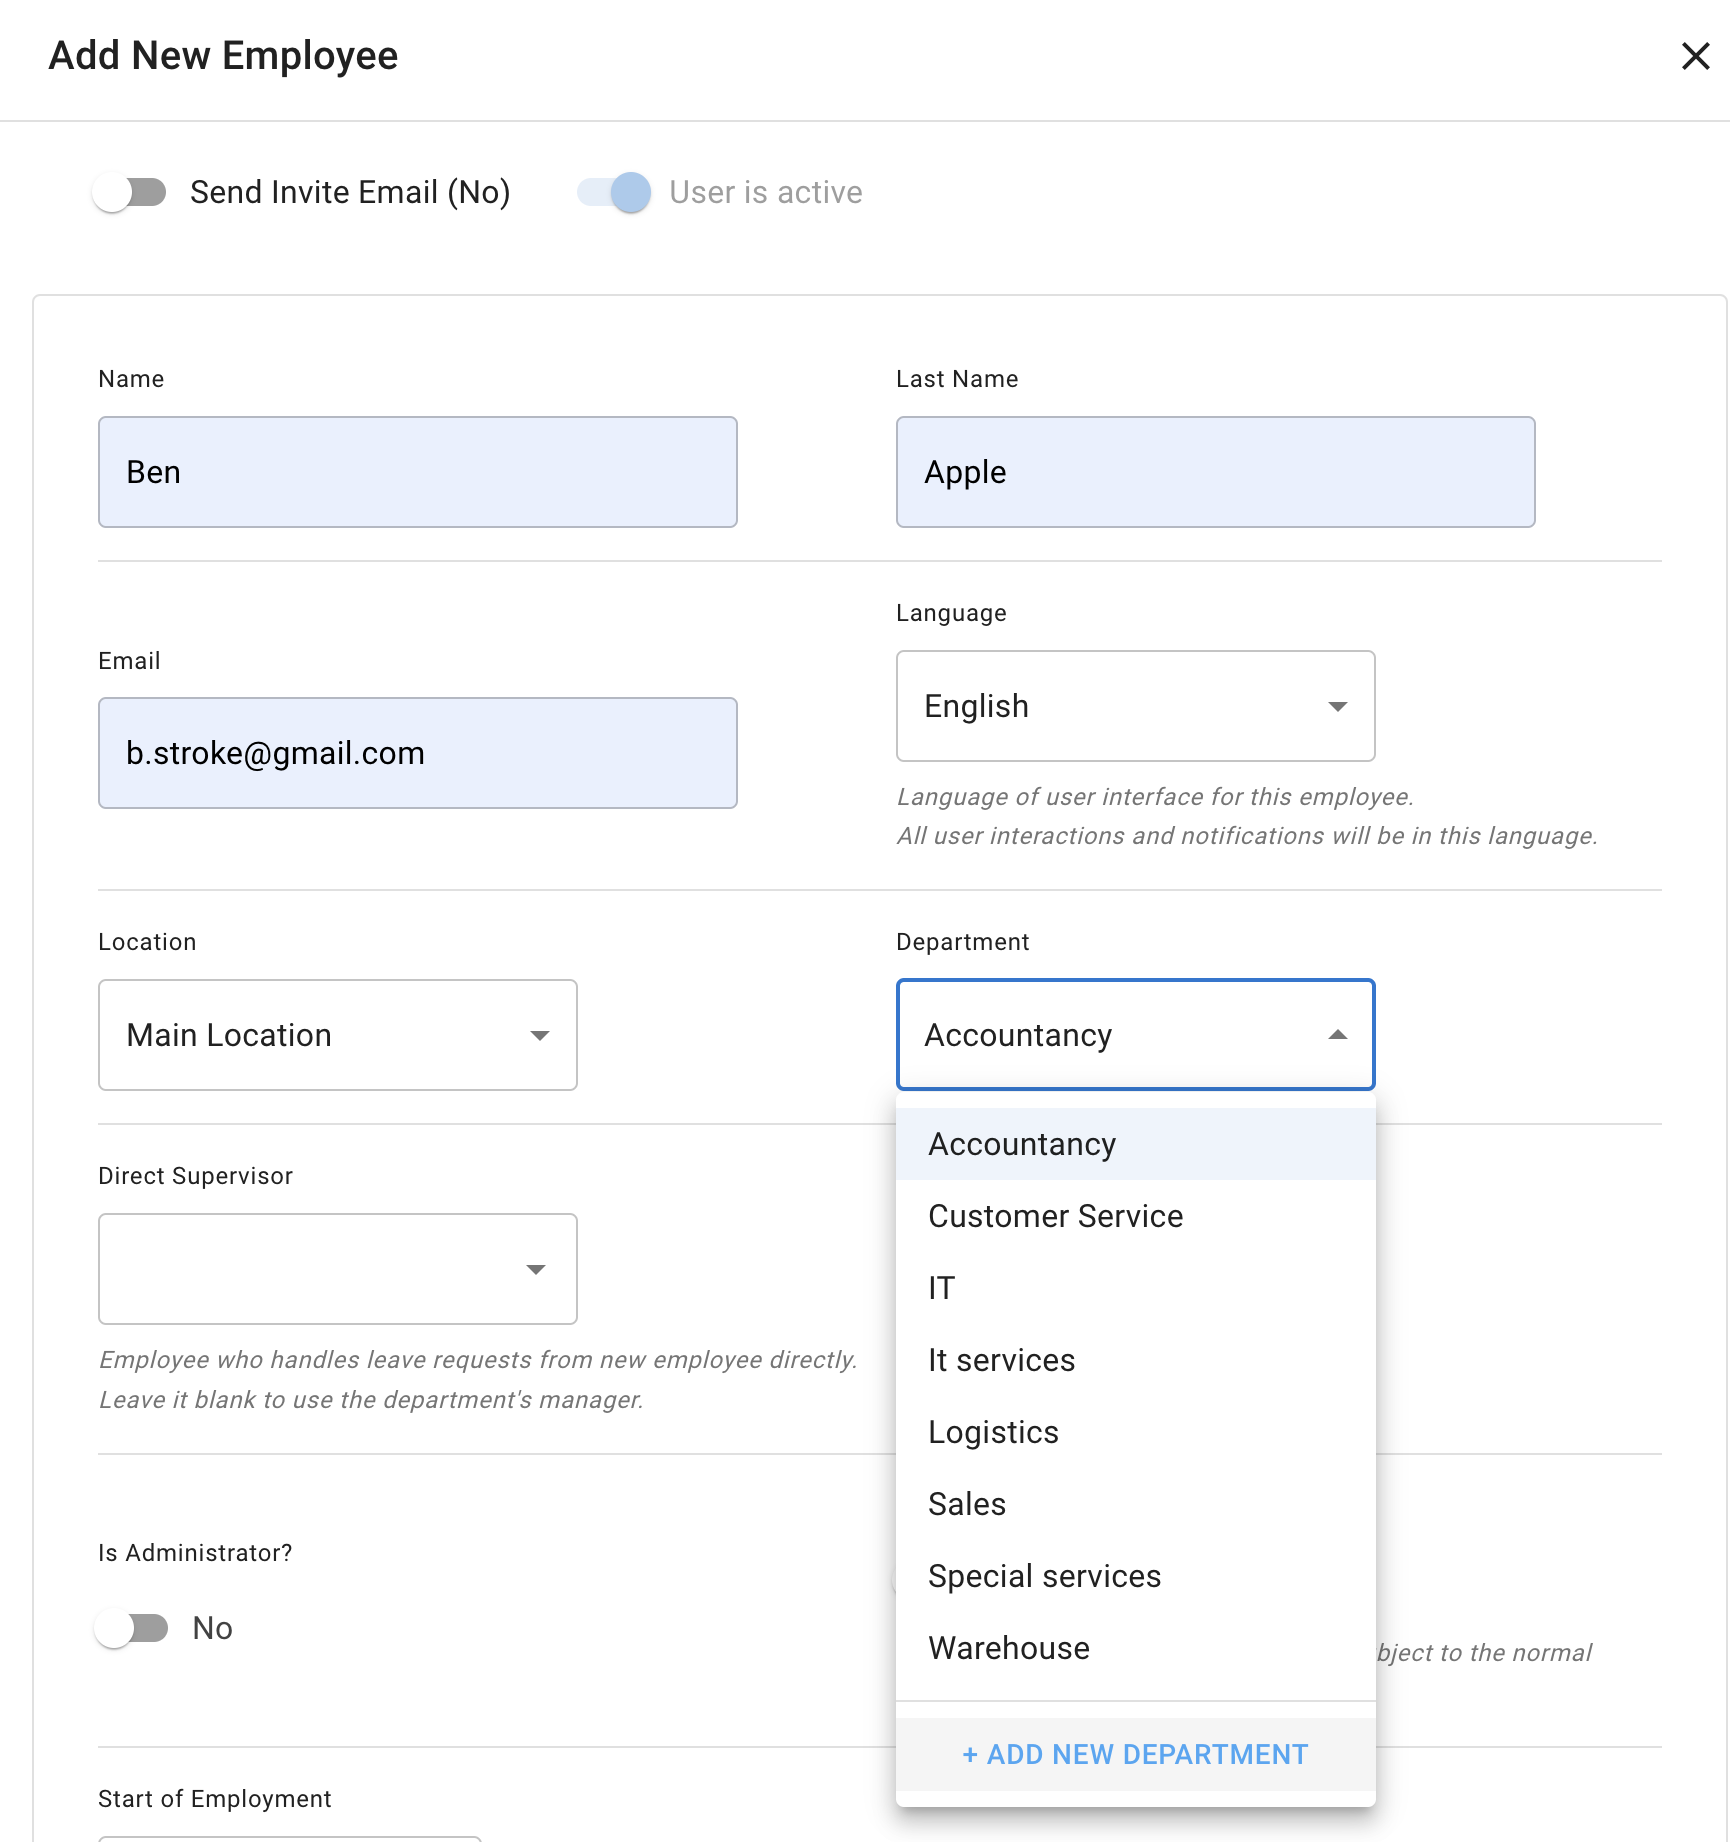This screenshot has height=1842, width=1730.
Task: Close the Add New Employee dialog
Action: tap(1695, 56)
